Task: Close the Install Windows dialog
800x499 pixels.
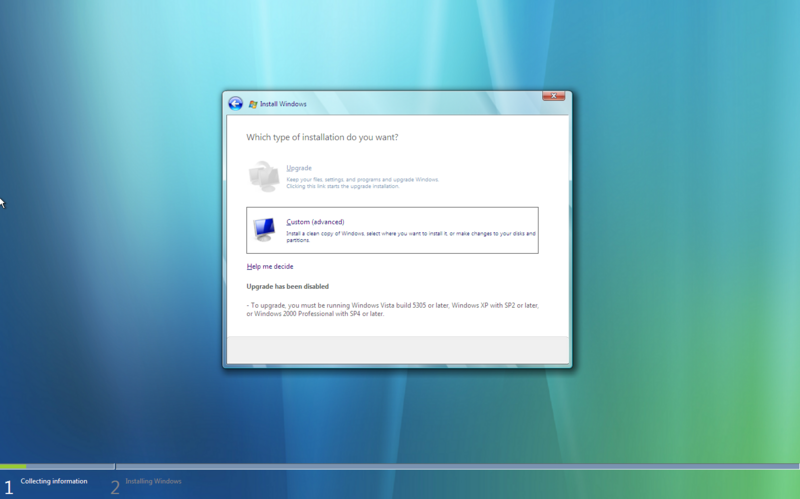Action: (553, 95)
